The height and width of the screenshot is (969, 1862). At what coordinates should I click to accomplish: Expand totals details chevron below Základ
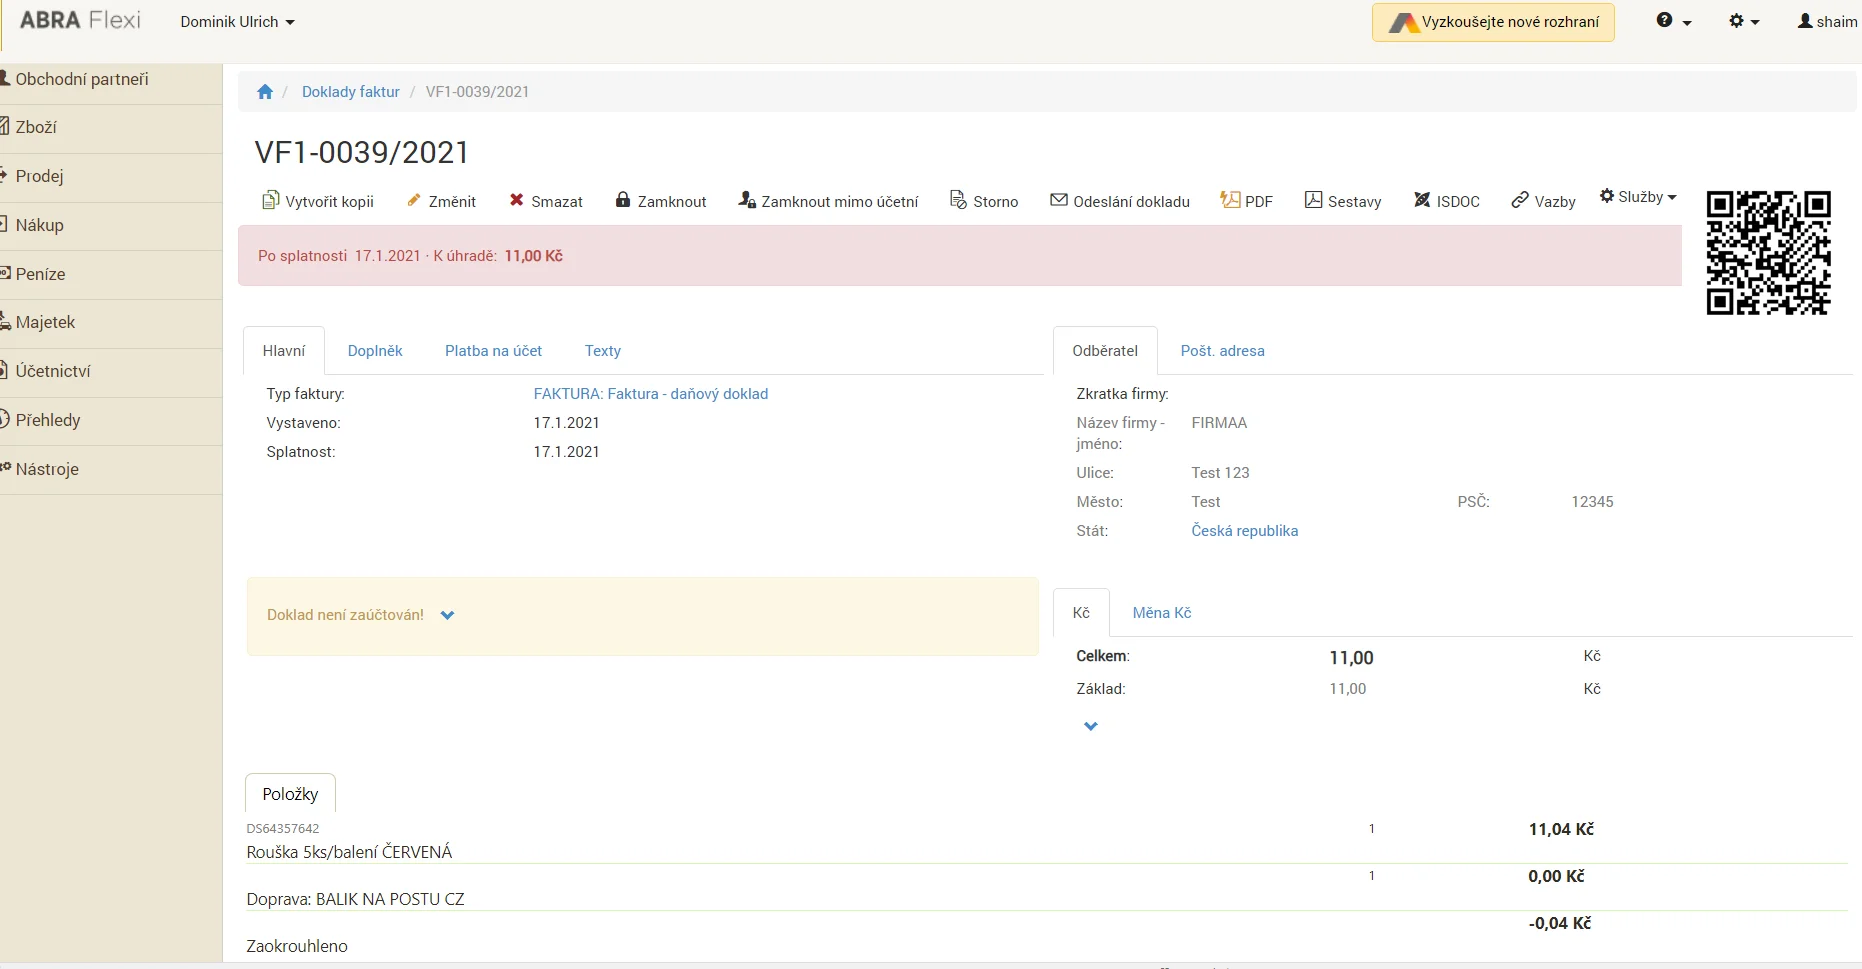click(x=1091, y=726)
